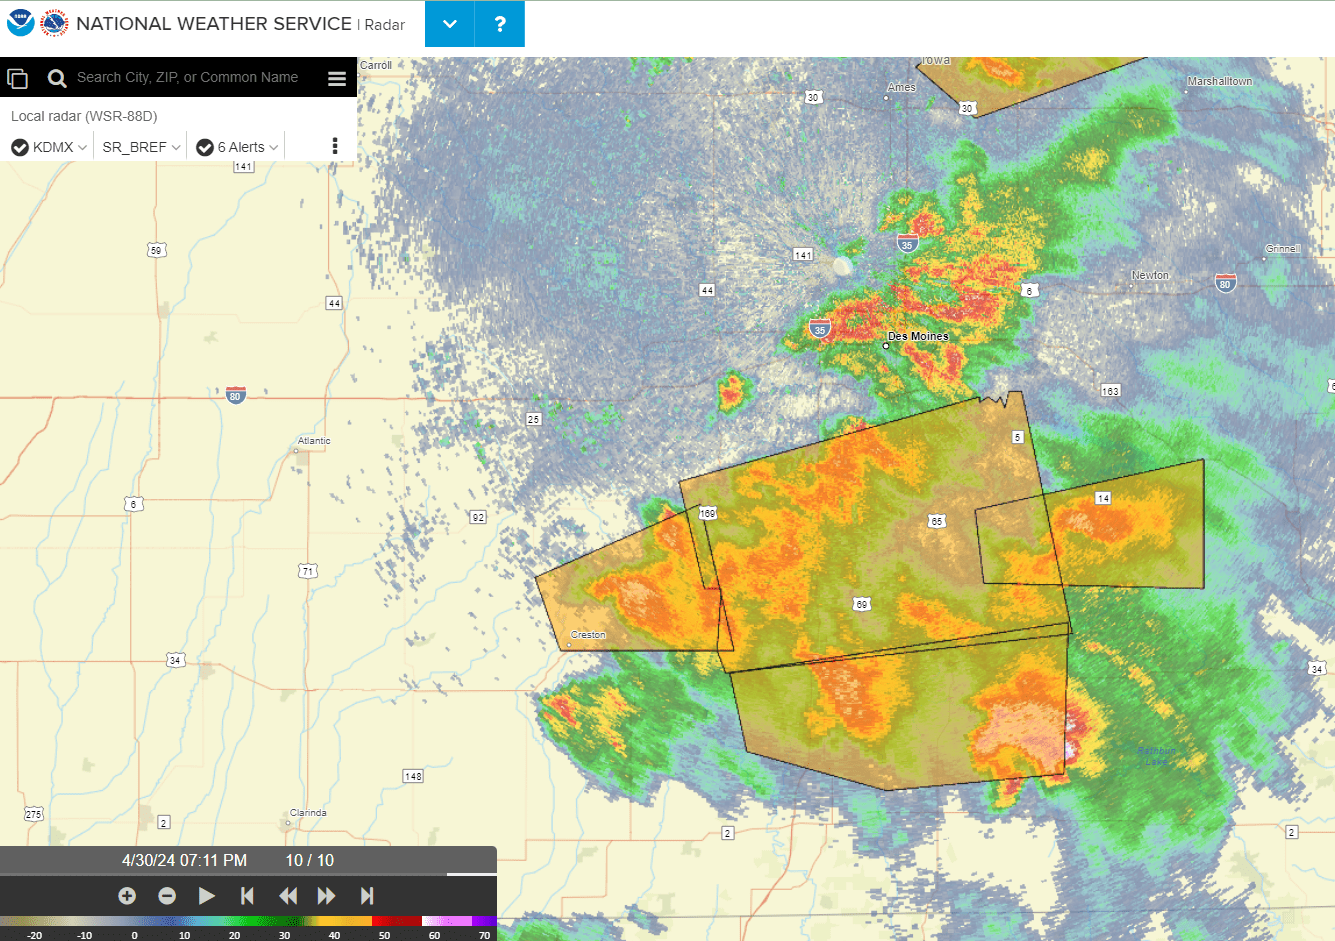Click the 4/30/24 07:11 PM timestamp

tap(184, 860)
